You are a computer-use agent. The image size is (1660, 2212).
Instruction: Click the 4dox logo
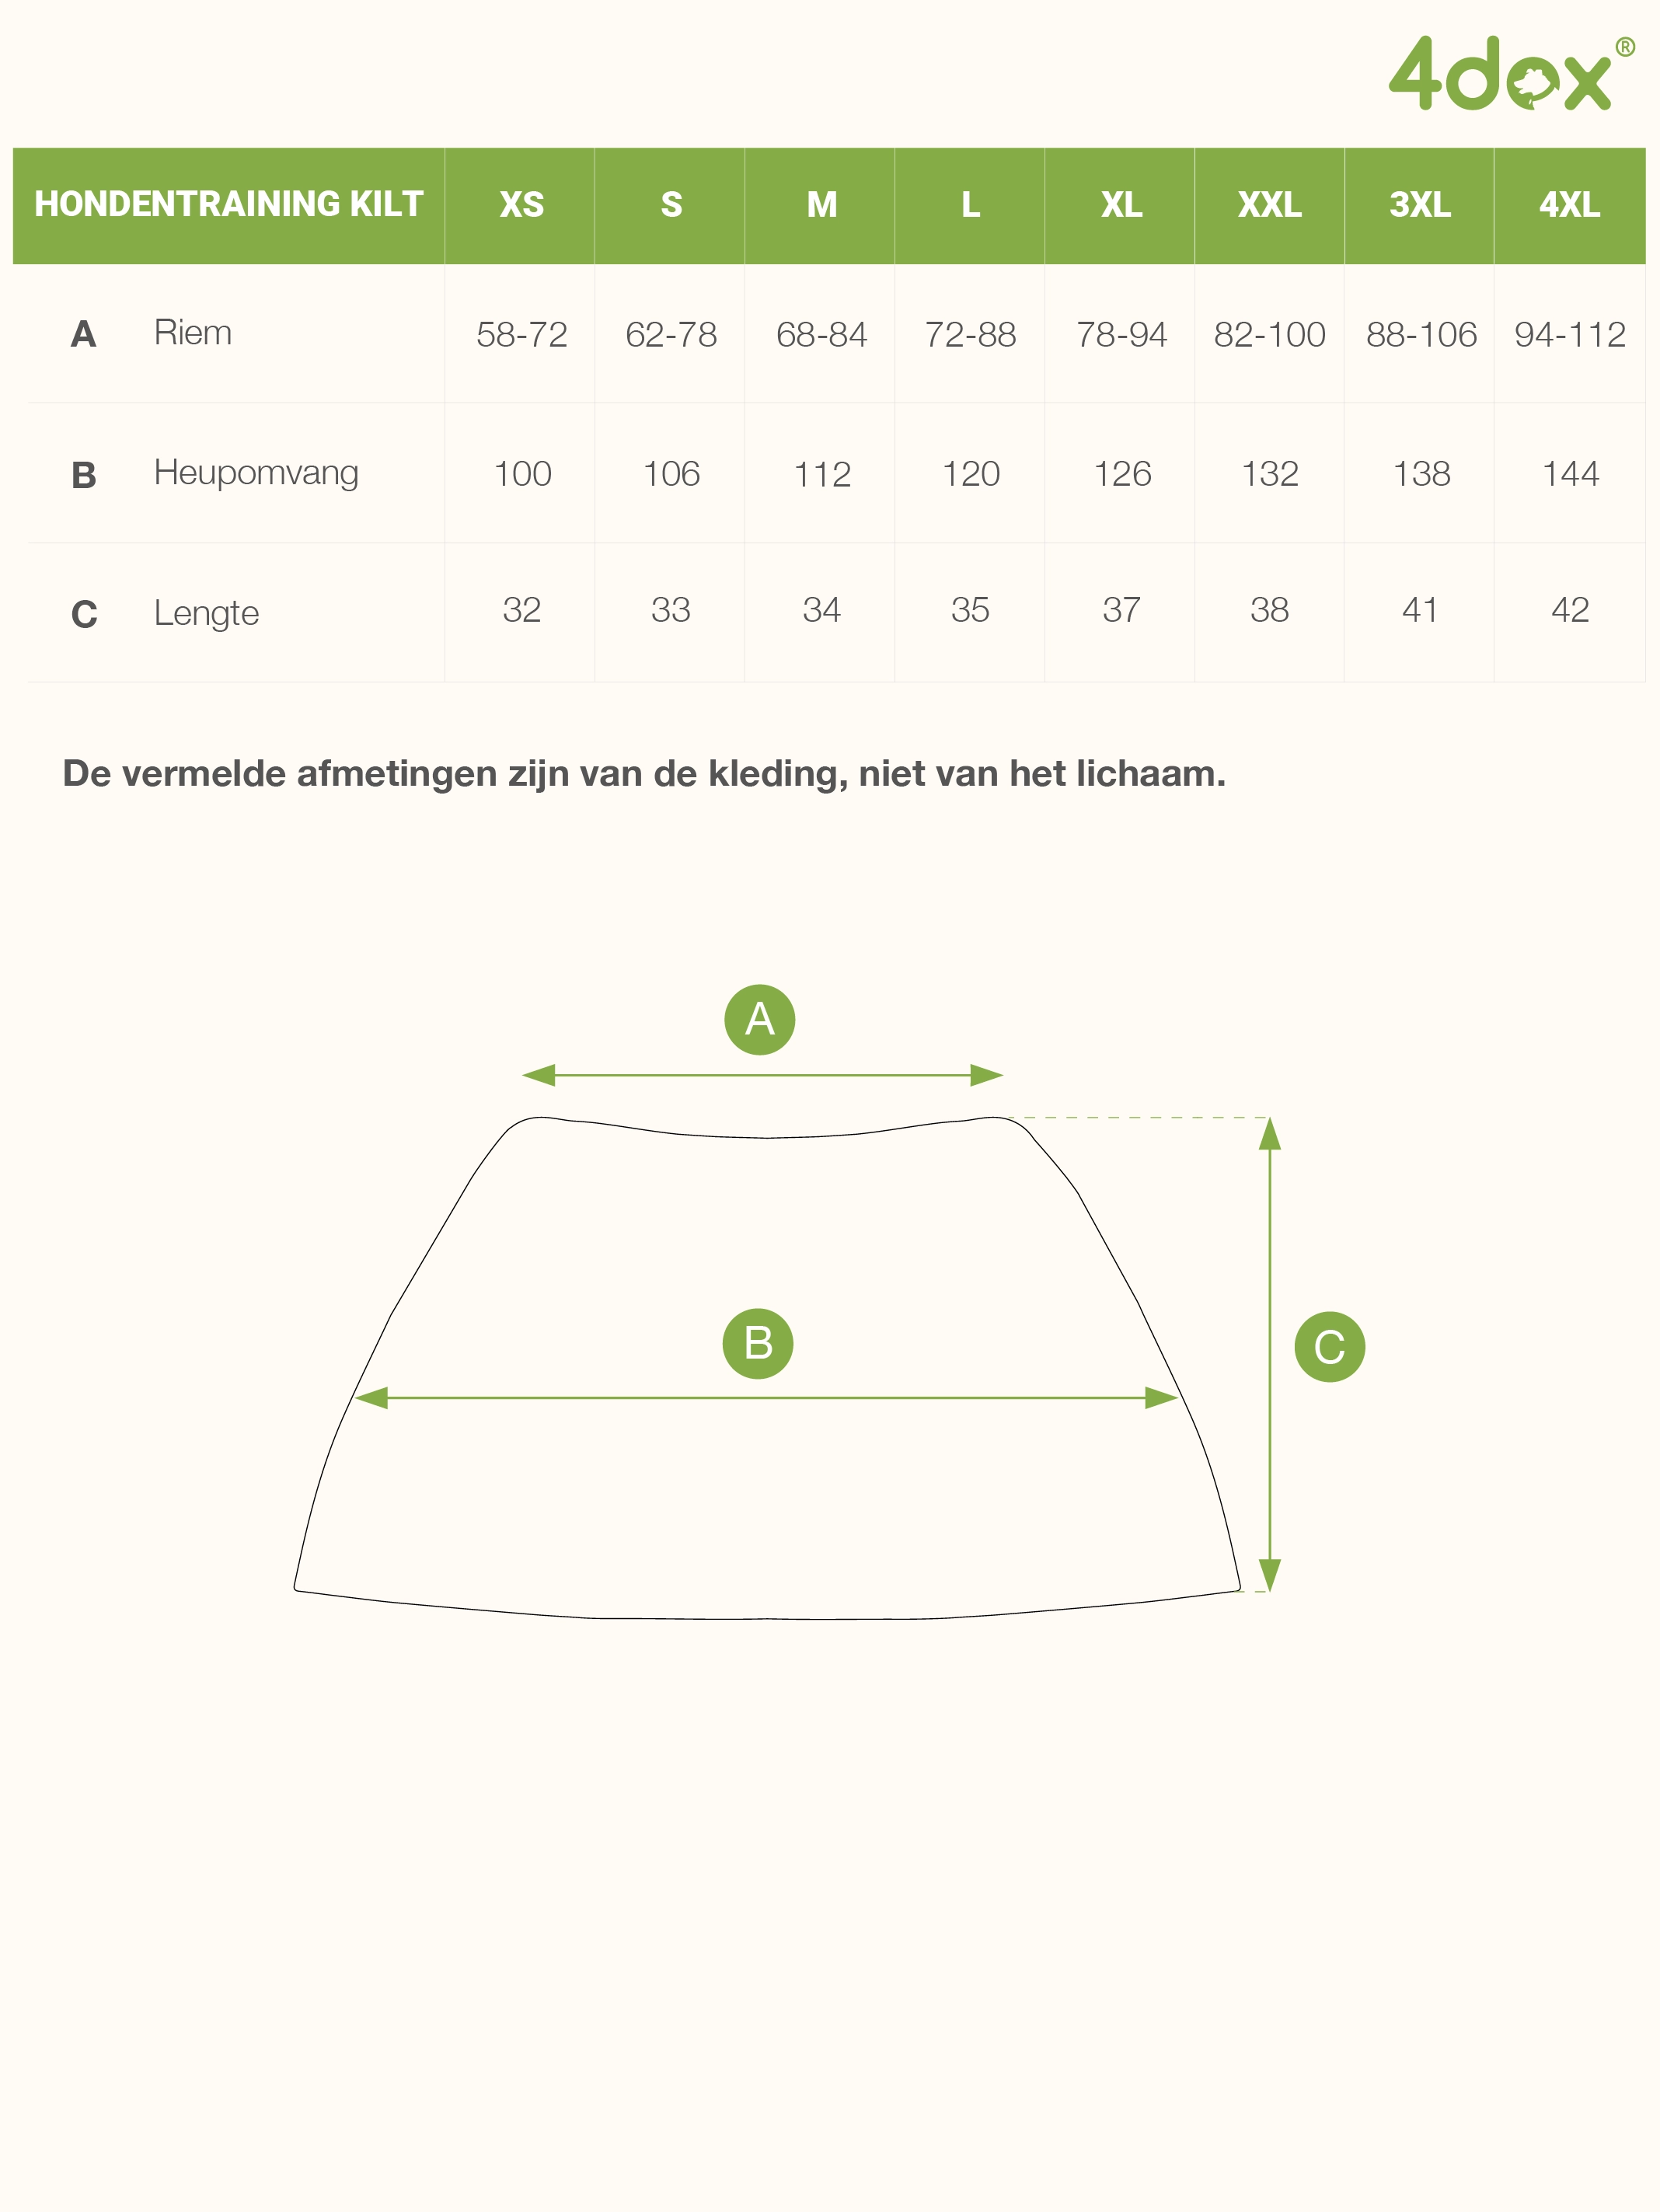coord(1511,73)
